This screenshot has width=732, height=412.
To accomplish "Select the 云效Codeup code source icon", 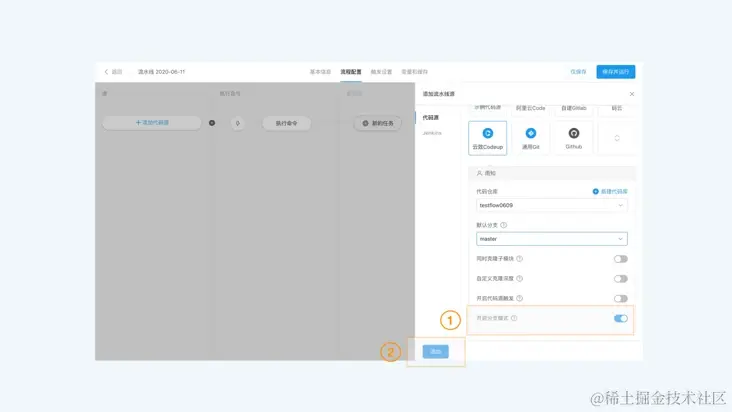I will (487, 133).
